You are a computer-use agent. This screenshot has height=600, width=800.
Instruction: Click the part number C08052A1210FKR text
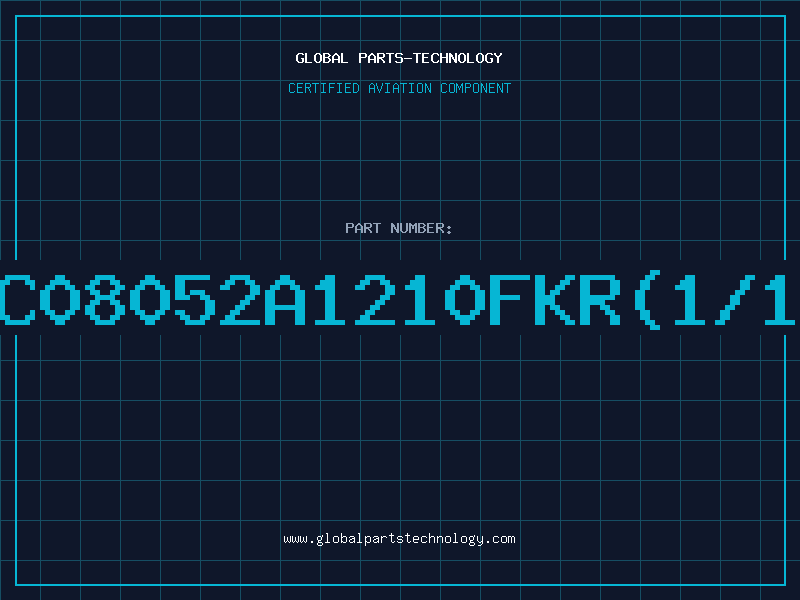tap(310, 299)
